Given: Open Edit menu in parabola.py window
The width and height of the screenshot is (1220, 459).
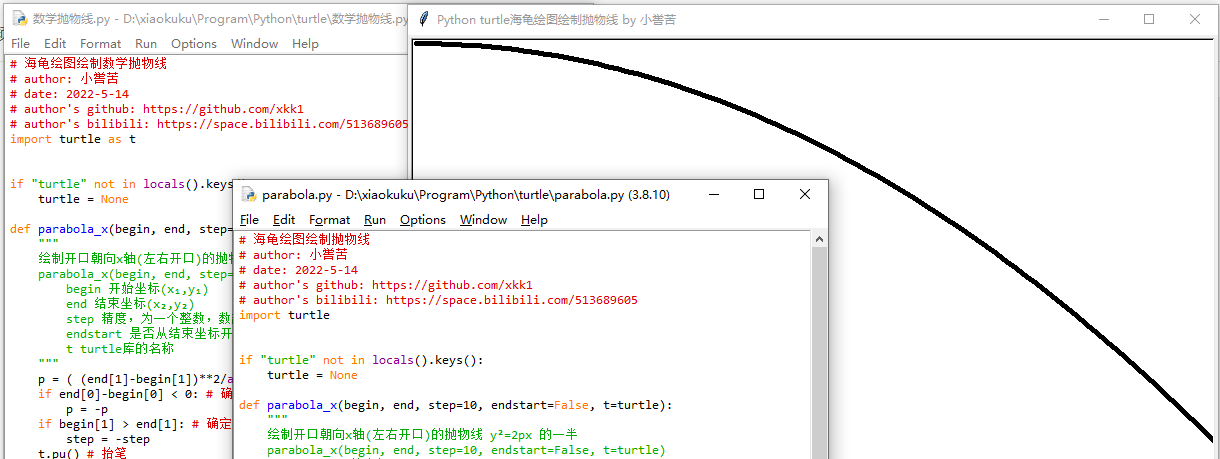Looking at the screenshot, I should tap(284, 220).
